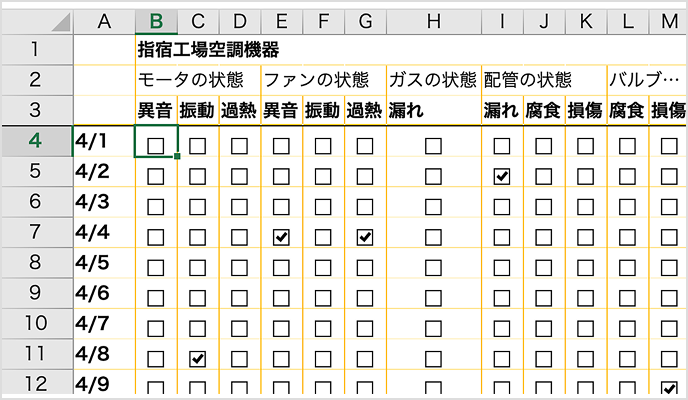Tick the 4/3 gas 漏れ checkbox

coord(433,207)
